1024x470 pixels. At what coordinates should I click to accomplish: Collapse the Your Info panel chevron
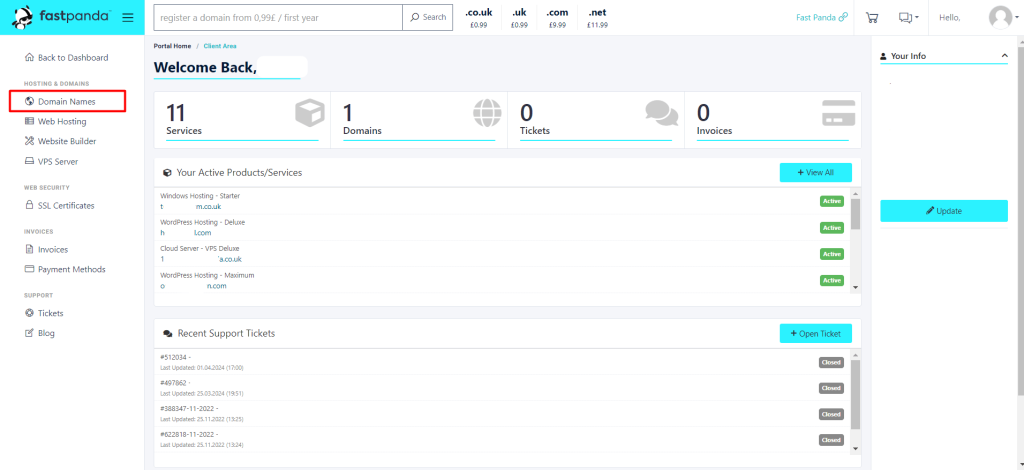[x=1004, y=56]
